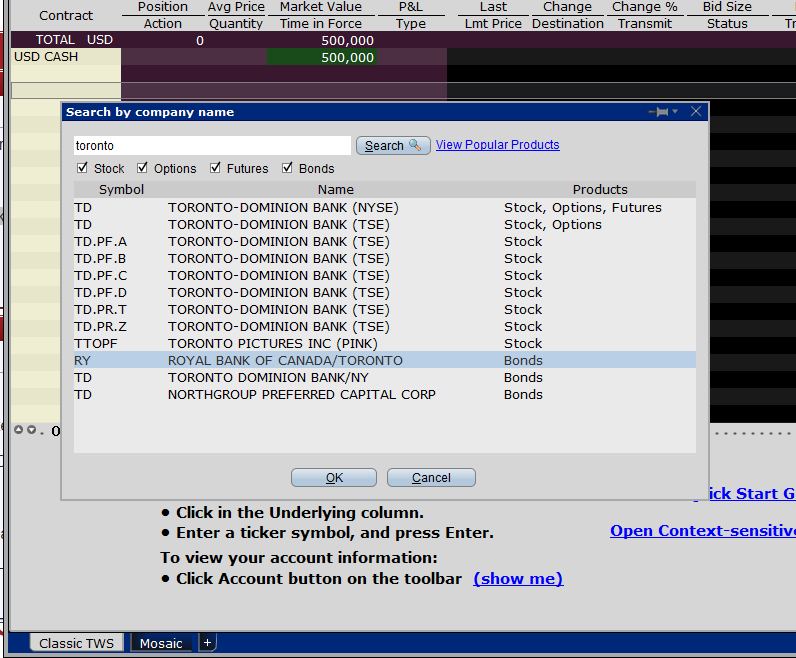Toggle the Stock checkbox

pos(82,168)
